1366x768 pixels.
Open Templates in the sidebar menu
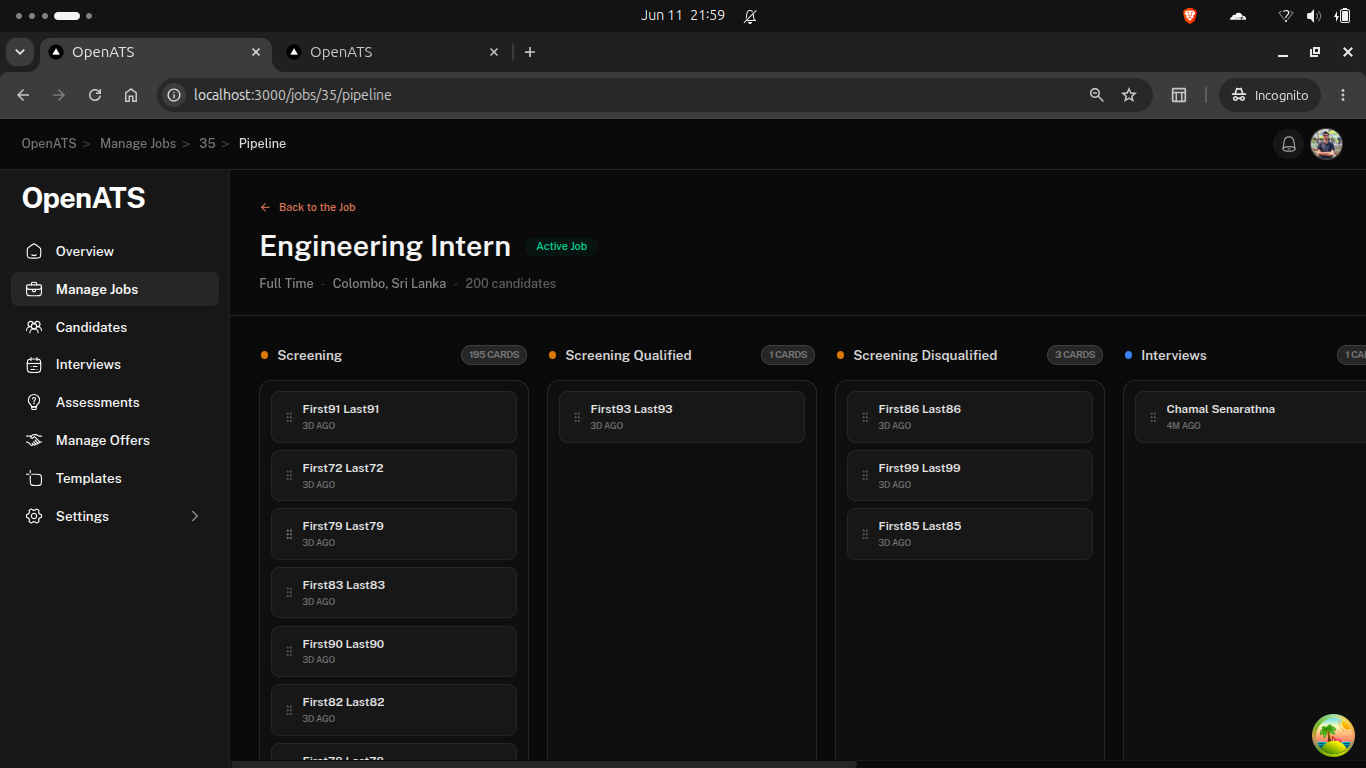[115, 478]
